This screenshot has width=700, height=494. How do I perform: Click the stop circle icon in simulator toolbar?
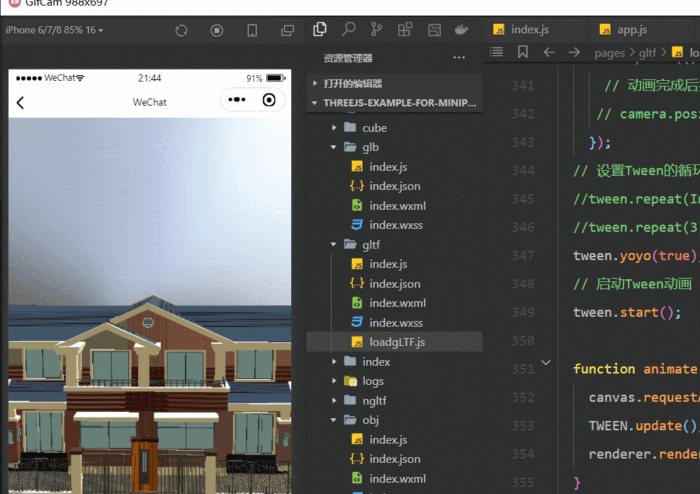coord(217,30)
